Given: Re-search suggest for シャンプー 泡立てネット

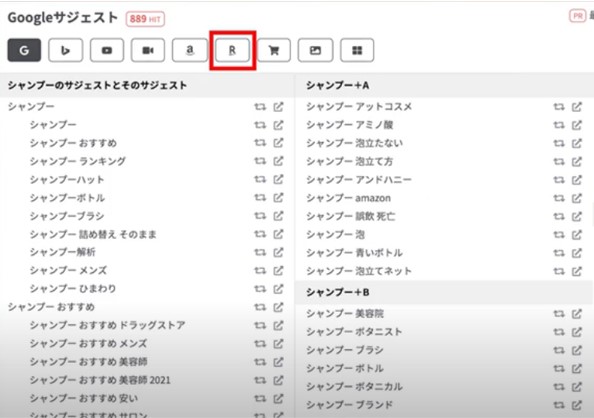Looking at the screenshot, I should coord(559,271).
